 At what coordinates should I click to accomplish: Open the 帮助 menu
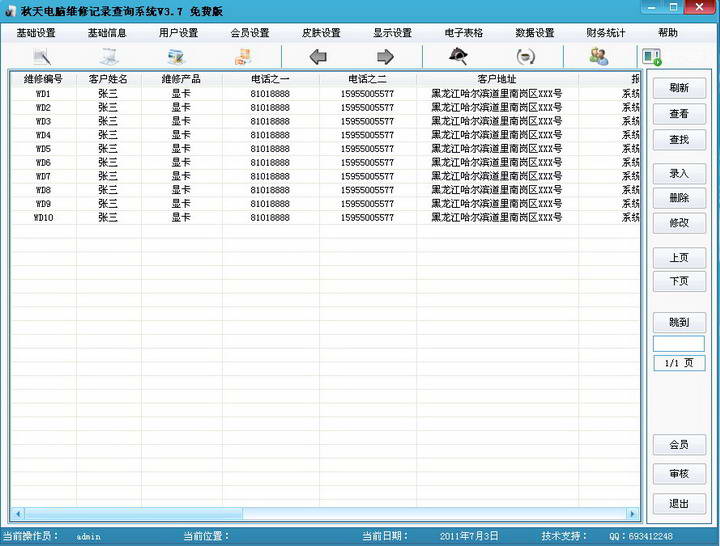coord(668,33)
